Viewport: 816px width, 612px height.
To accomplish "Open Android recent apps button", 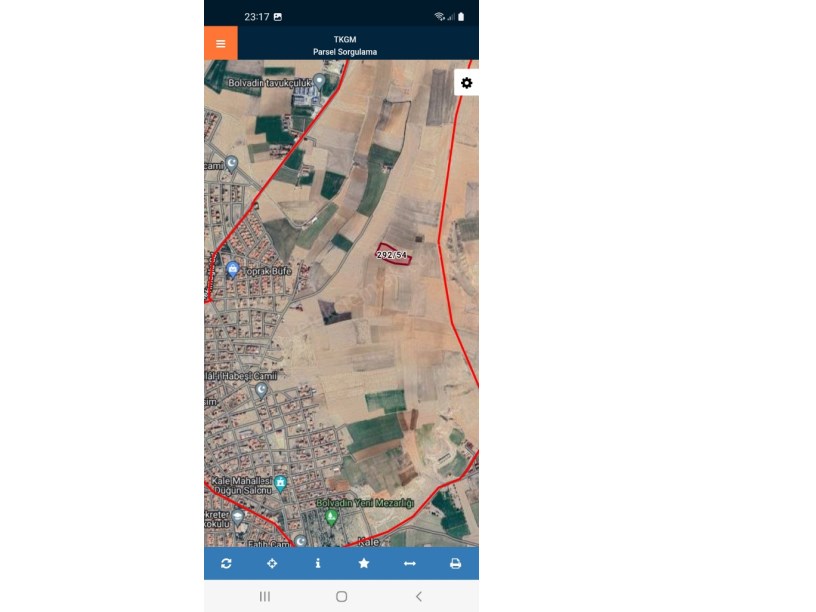I will tap(265, 596).
